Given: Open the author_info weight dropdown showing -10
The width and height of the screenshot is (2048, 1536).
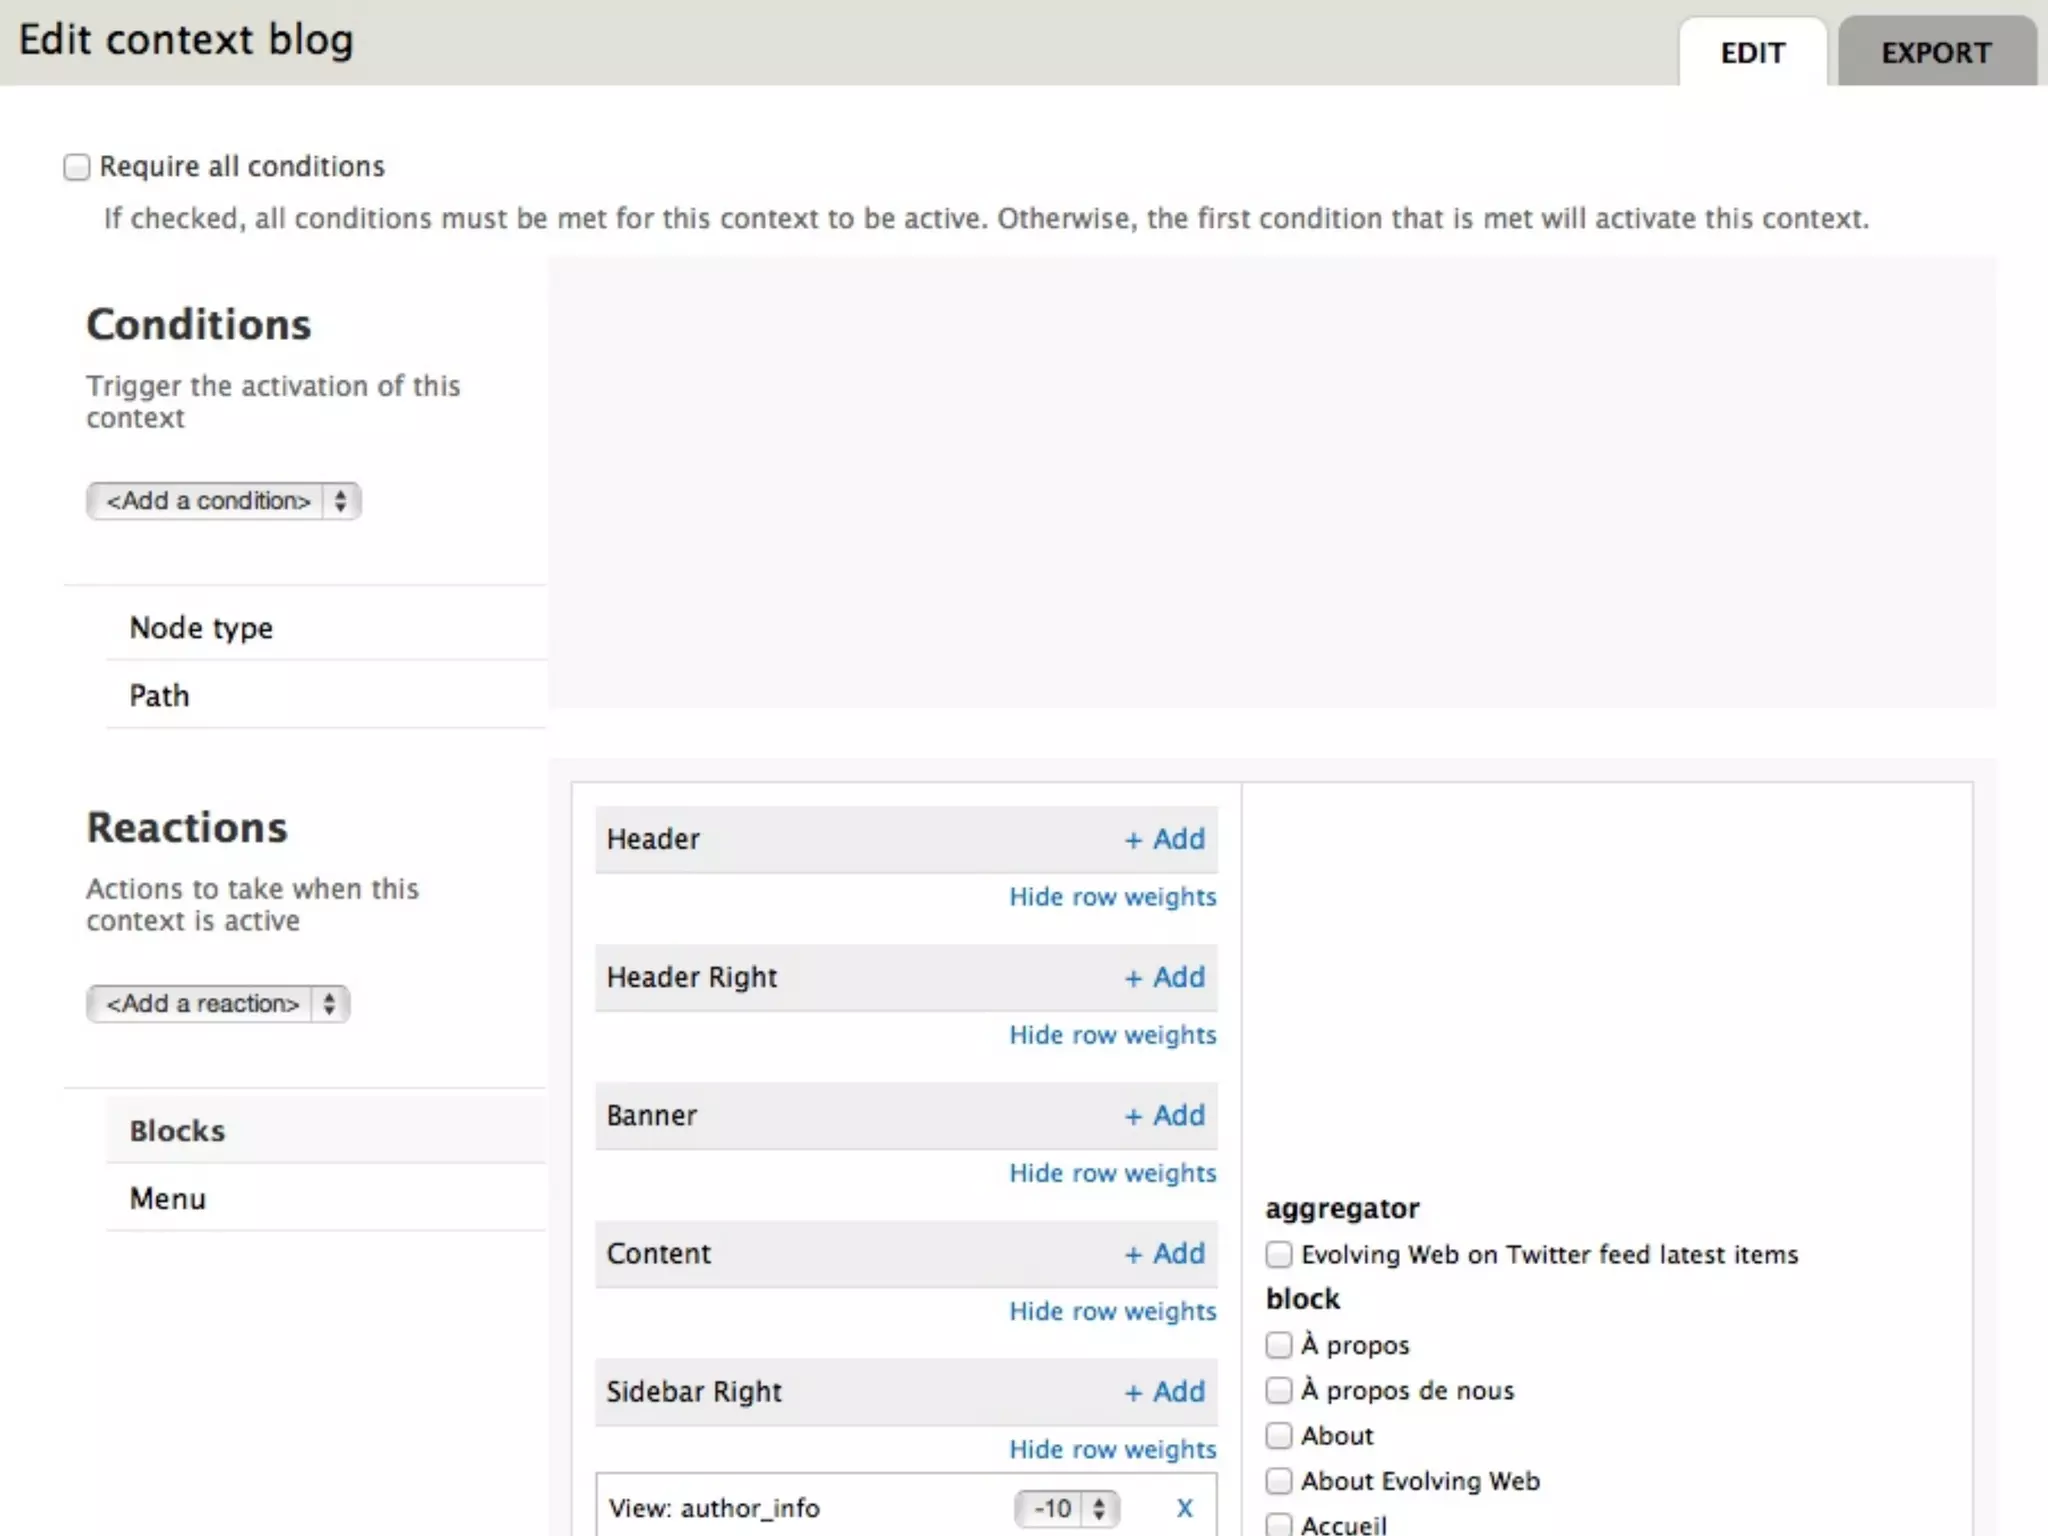Looking at the screenshot, I should [x=1066, y=1509].
